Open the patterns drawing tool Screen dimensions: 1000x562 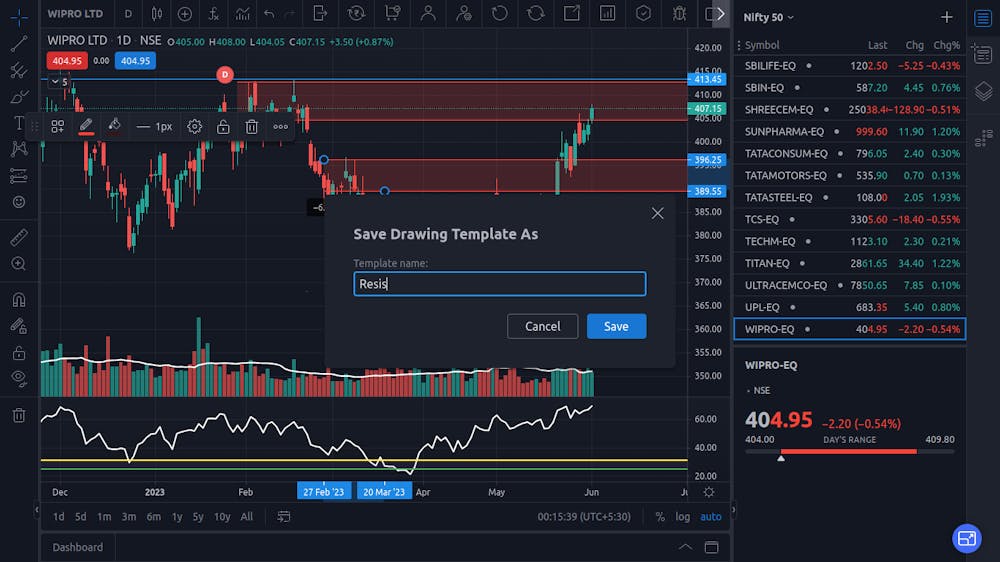pyautogui.click(x=18, y=149)
